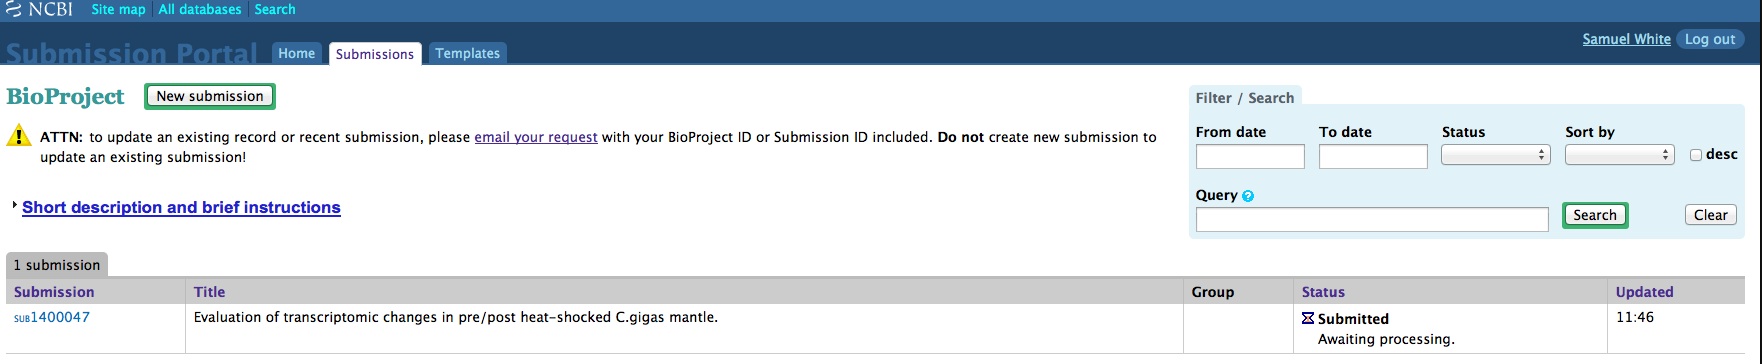This screenshot has height=364, width=1762.
Task: Open the Status filter dropdown
Action: click(x=1495, y=155)
